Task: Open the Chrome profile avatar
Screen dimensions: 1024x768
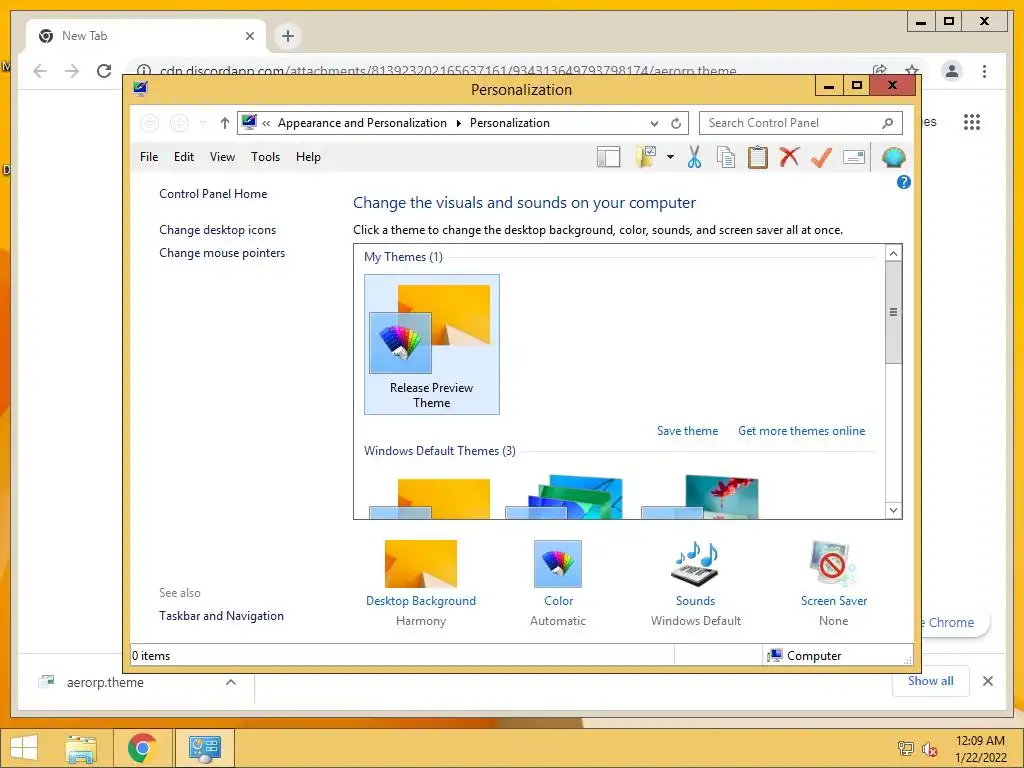Action: 952,71
